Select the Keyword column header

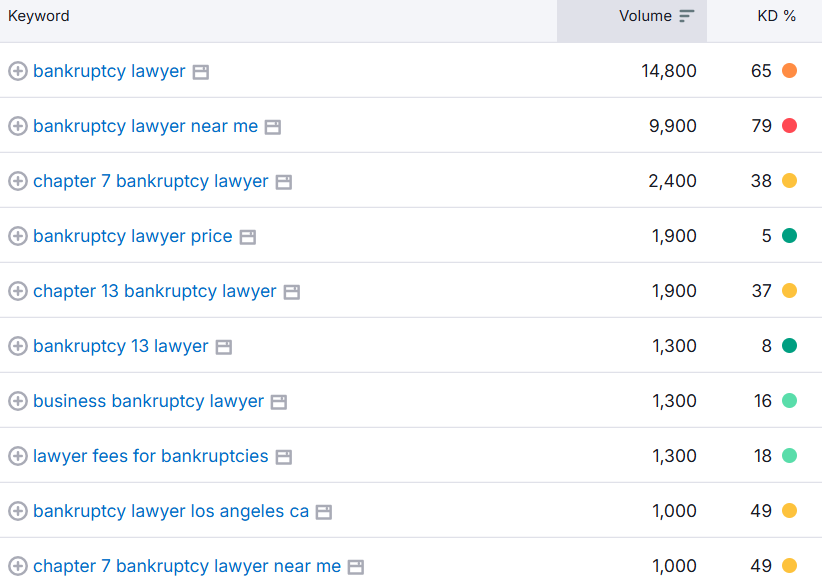coord(39,15)
